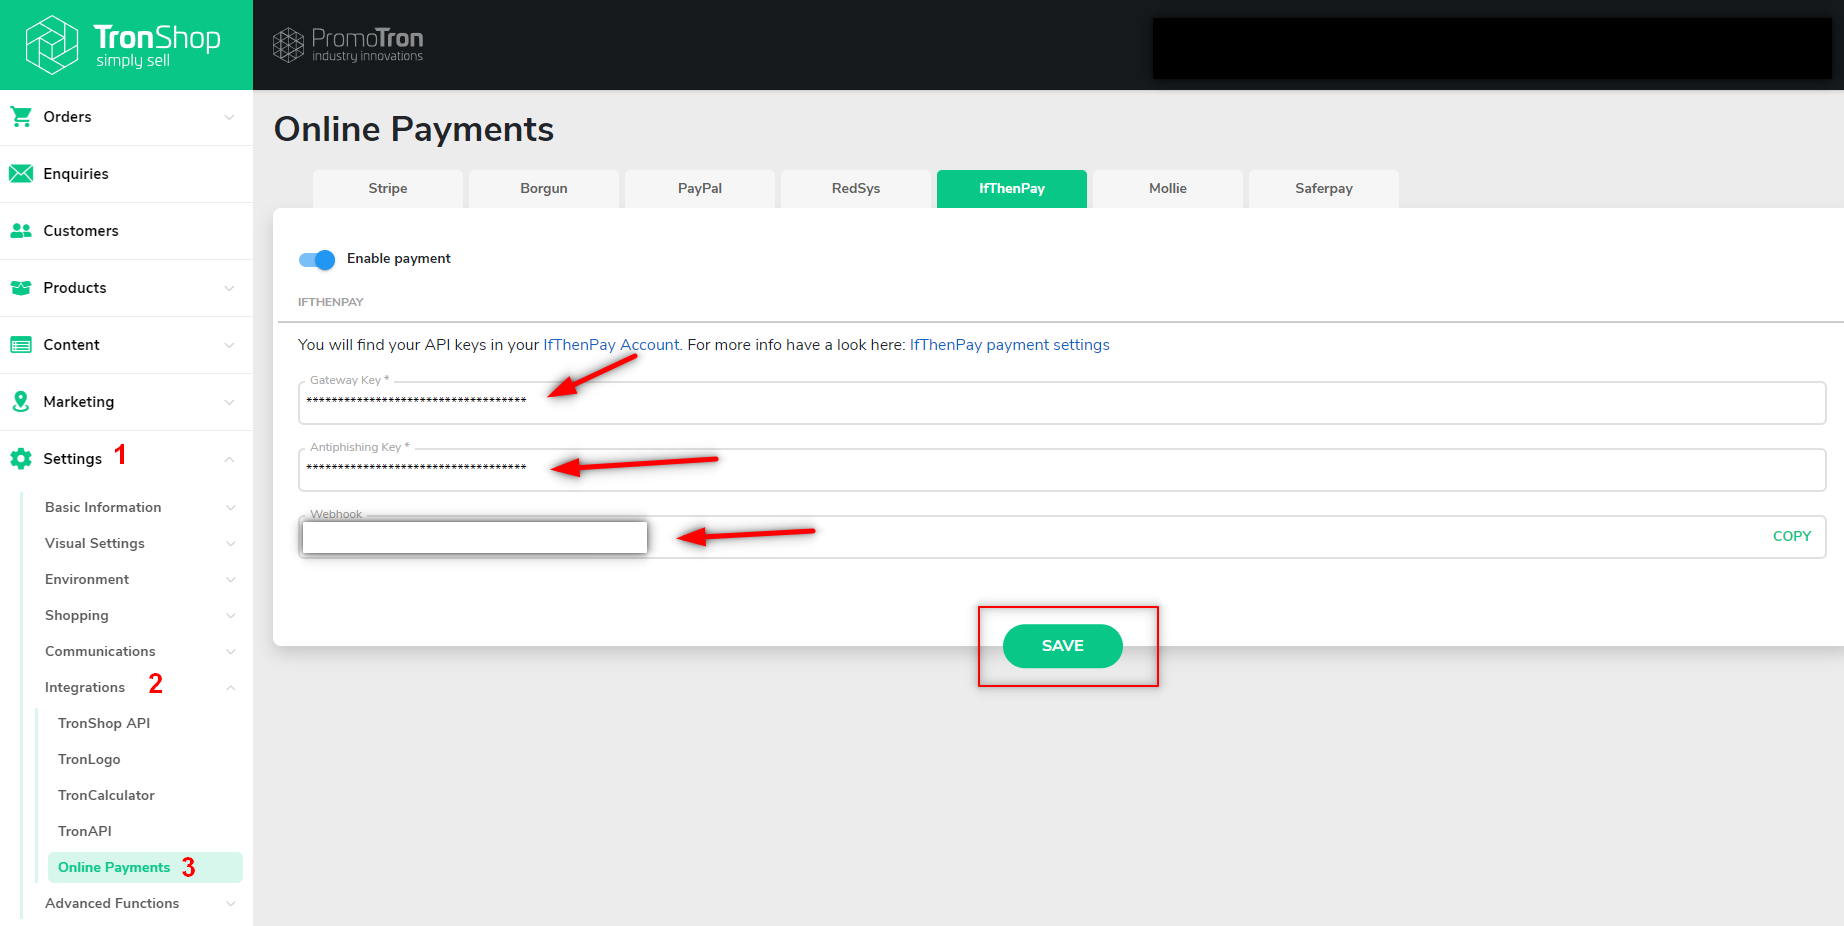Expand the Content menu chevron

[x=230, y=345]
